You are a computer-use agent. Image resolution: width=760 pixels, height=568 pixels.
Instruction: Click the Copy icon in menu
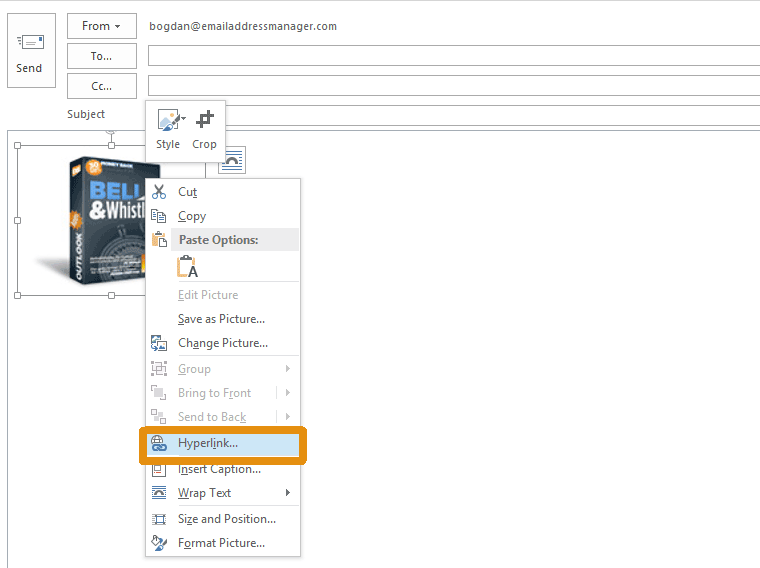pos(158,216)
